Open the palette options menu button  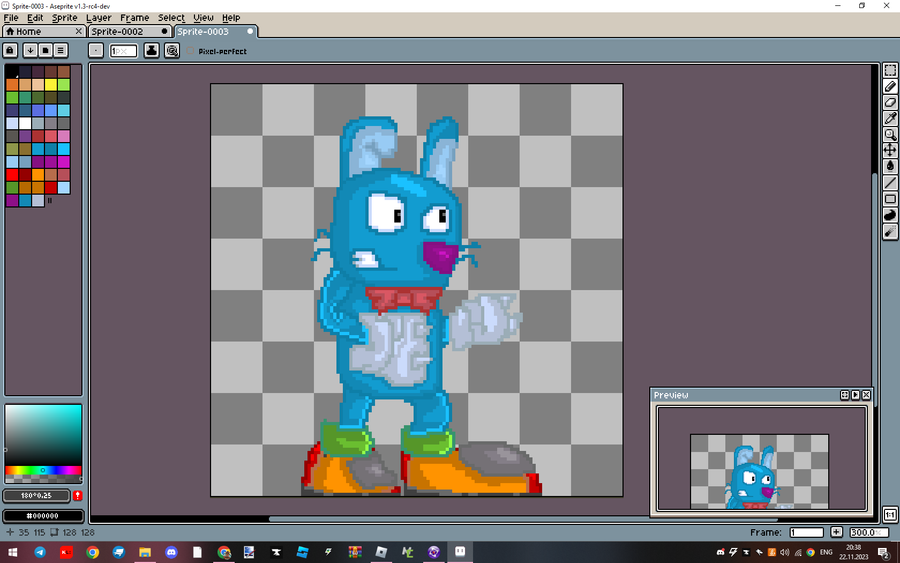(60, 51)
